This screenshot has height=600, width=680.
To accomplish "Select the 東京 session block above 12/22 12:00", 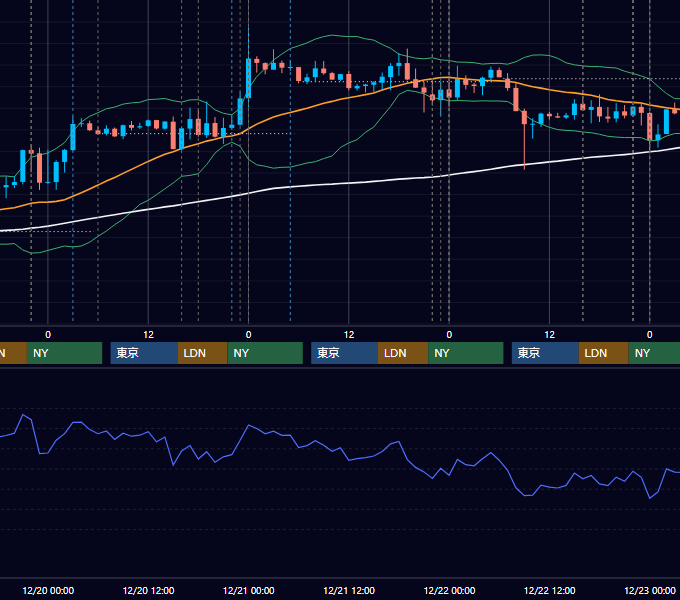I will pos(545,353).
